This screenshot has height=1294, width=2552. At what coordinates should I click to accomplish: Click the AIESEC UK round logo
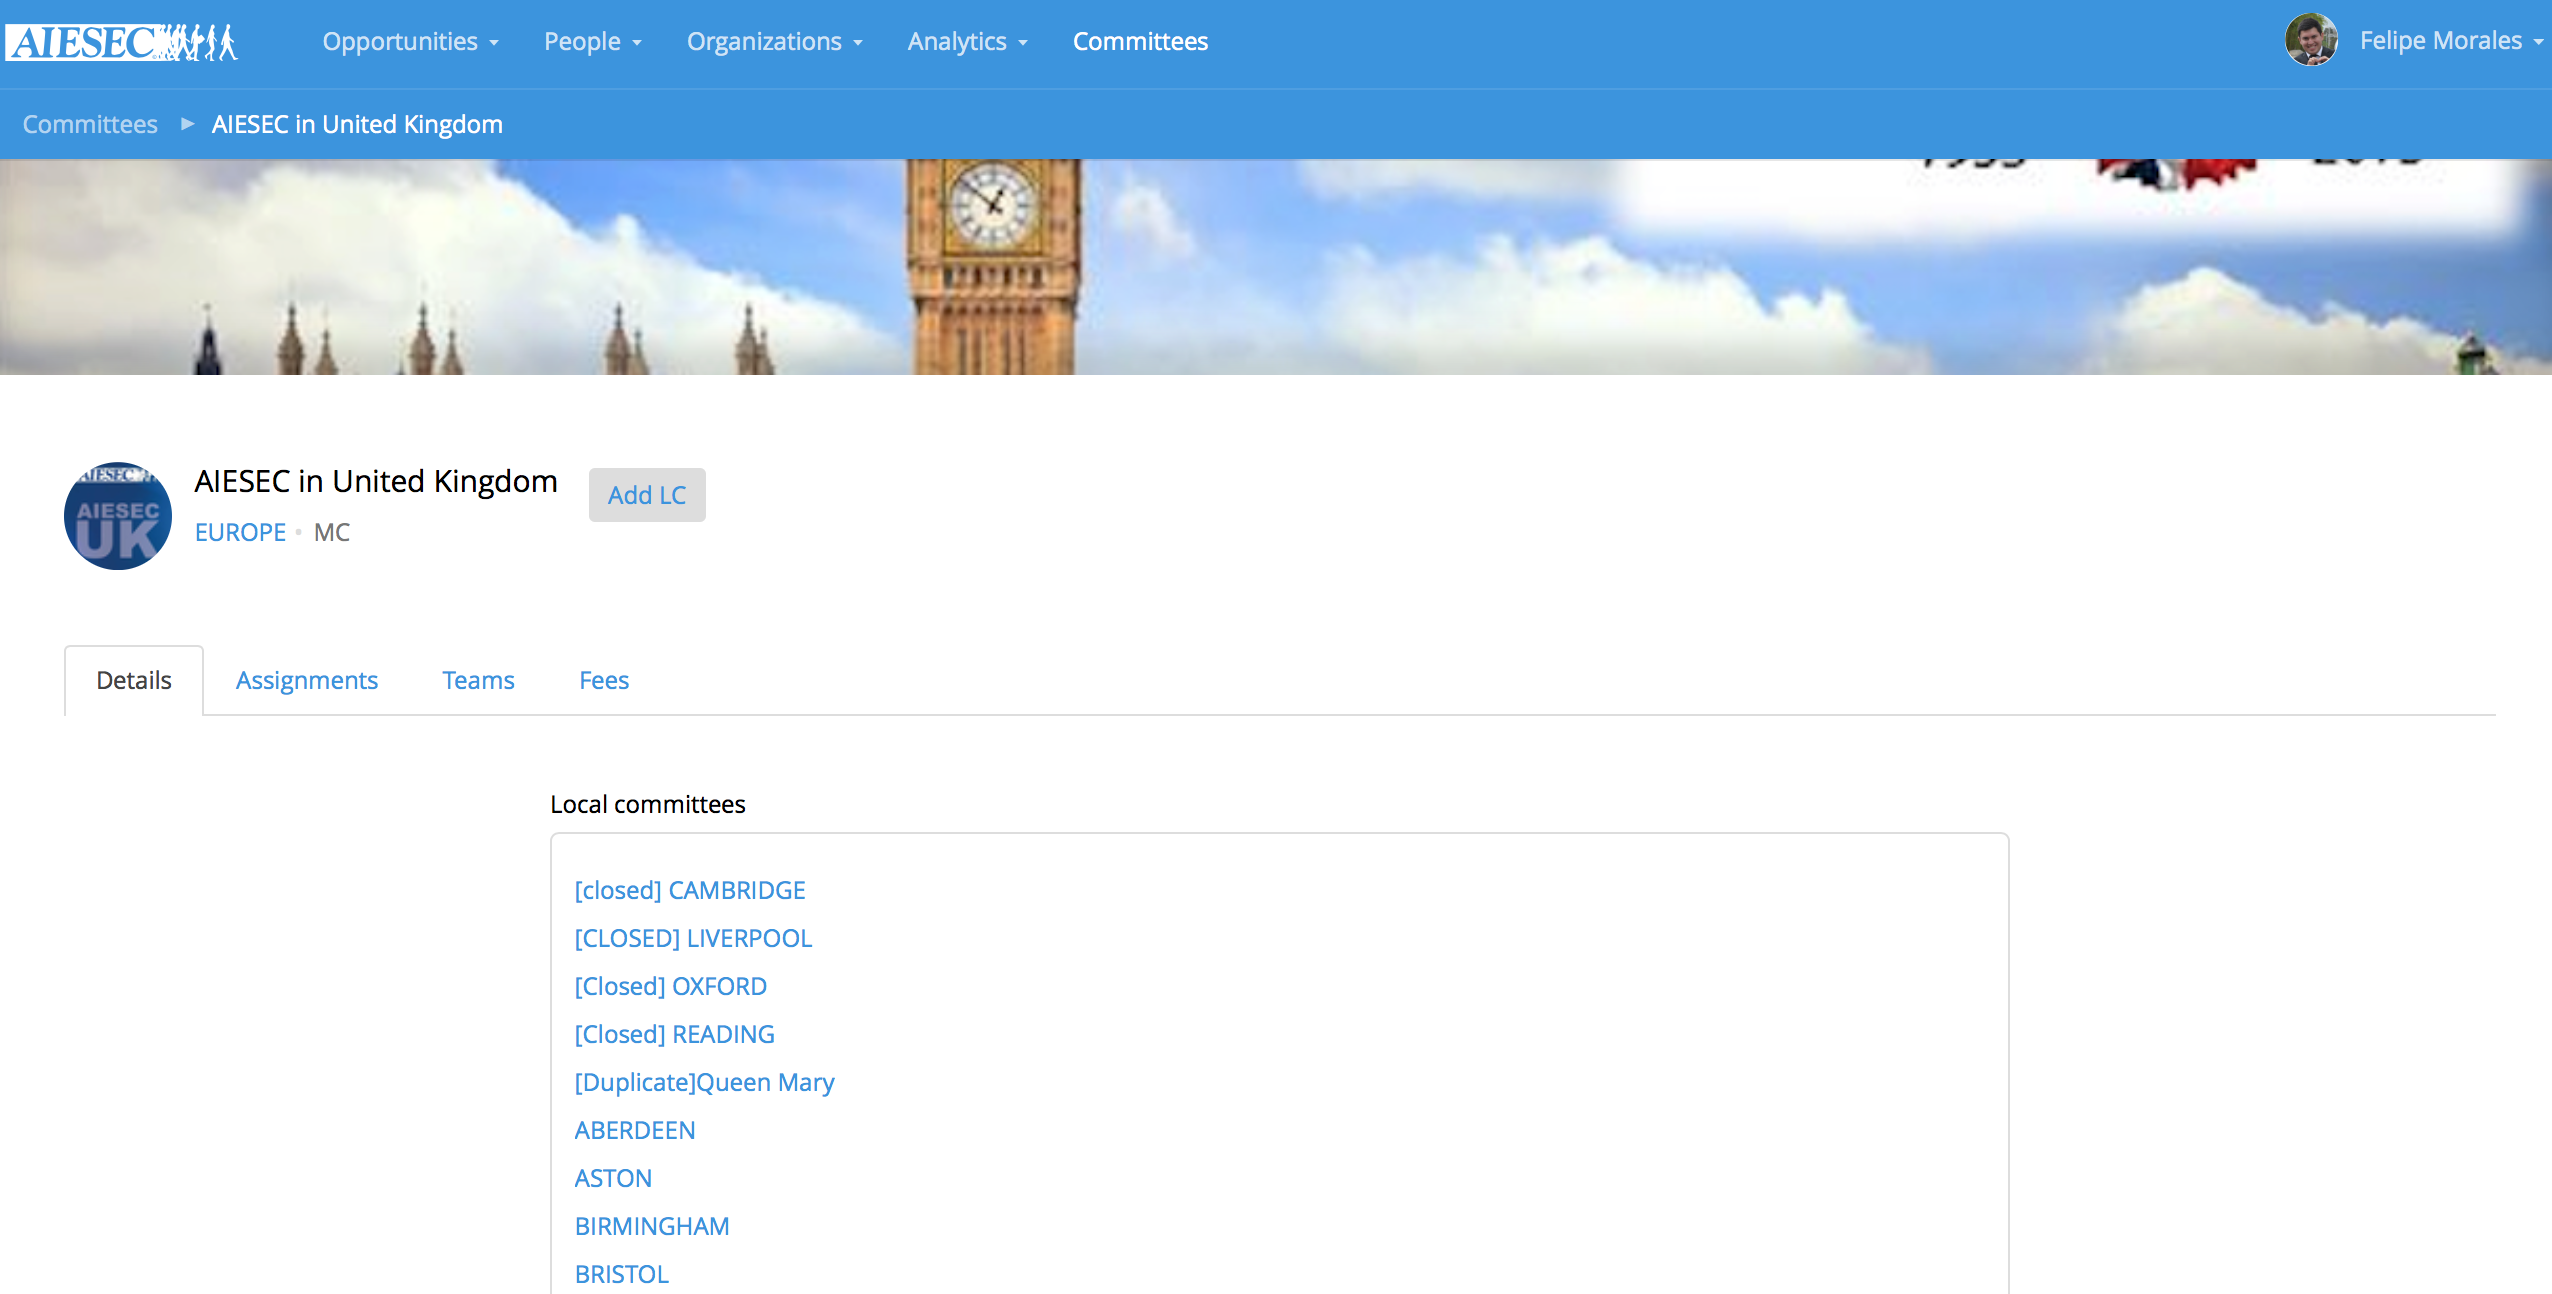coord(118,516)
